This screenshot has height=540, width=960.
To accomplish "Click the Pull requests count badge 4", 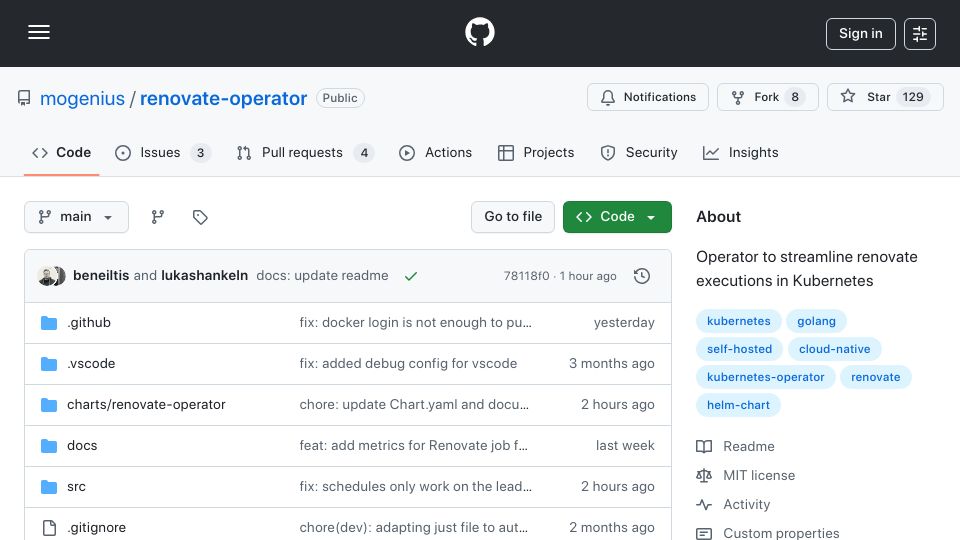I will 364,153.
